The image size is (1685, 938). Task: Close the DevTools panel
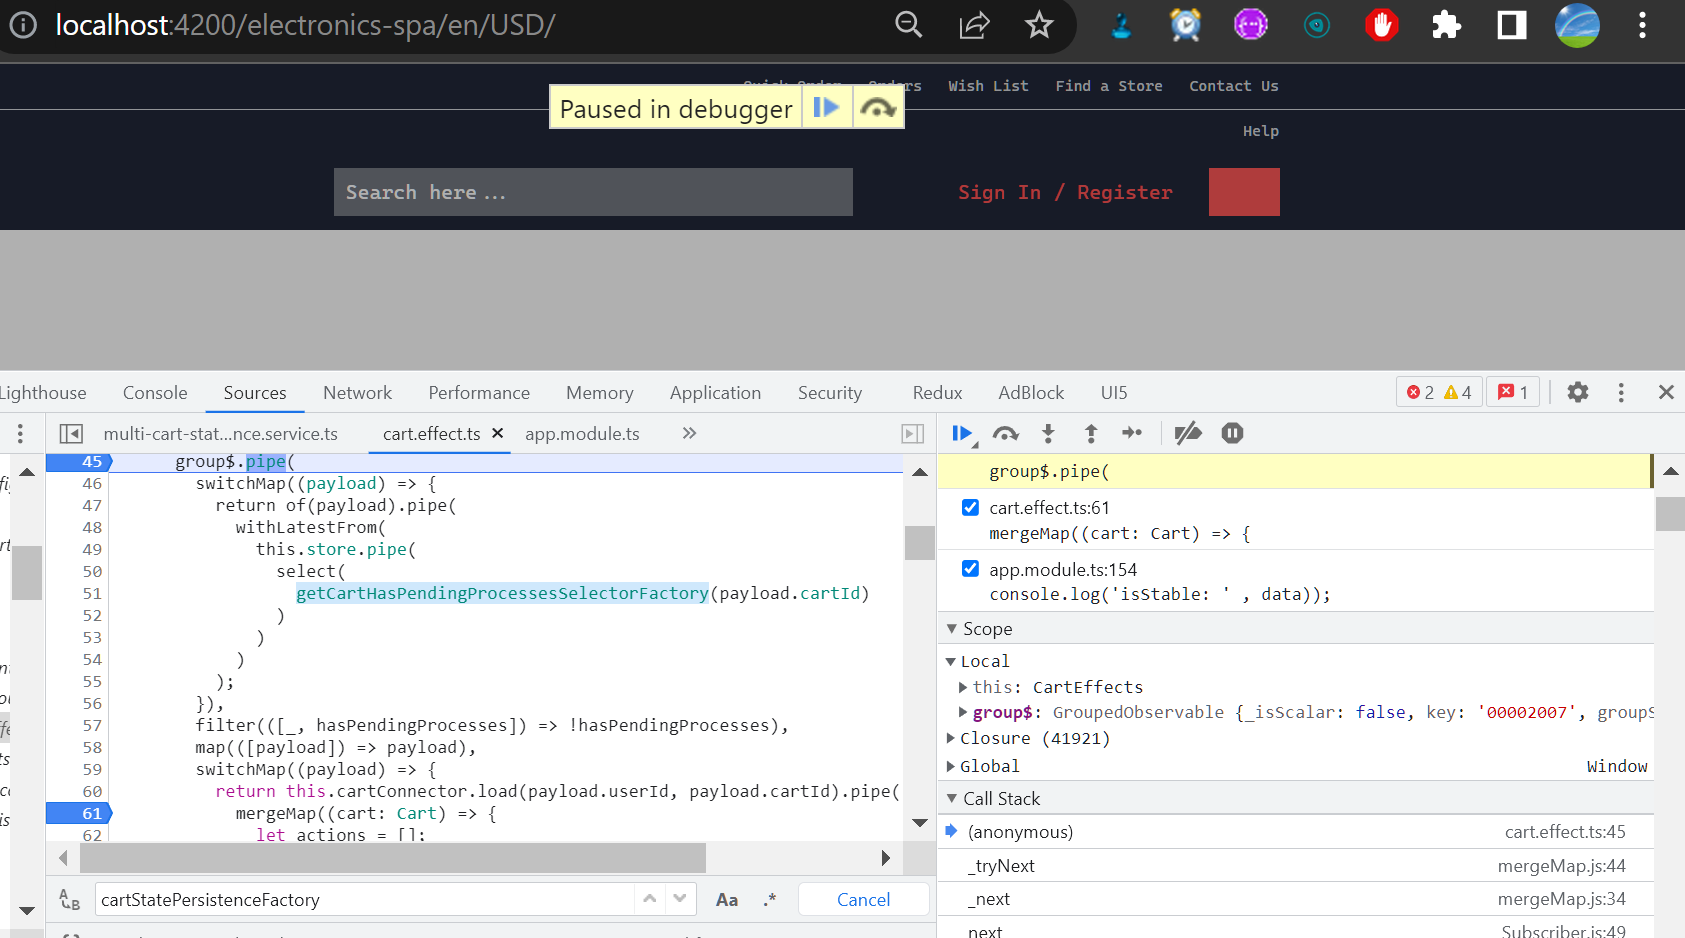point(1666,392)
